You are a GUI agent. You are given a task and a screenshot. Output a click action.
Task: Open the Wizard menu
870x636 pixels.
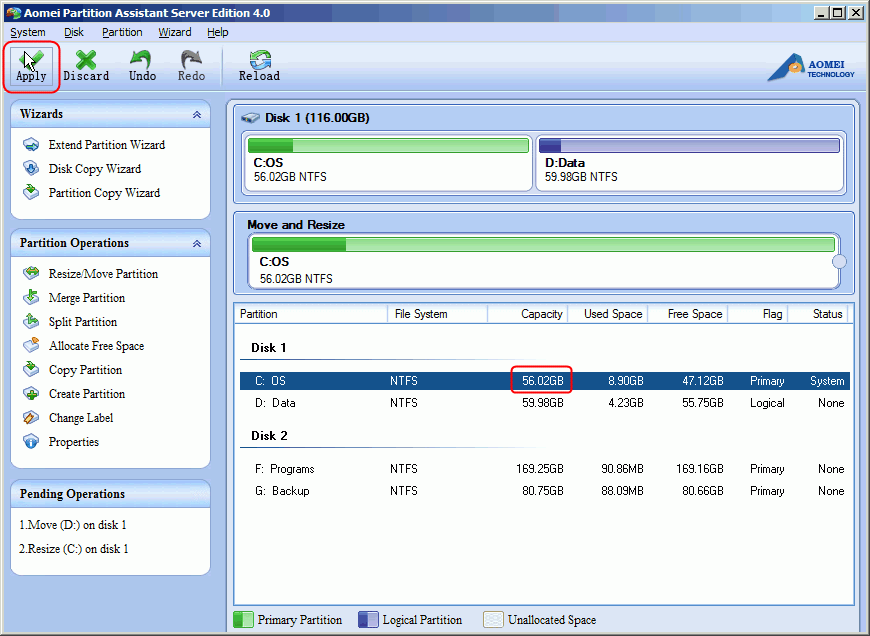(x=175, y=32)
